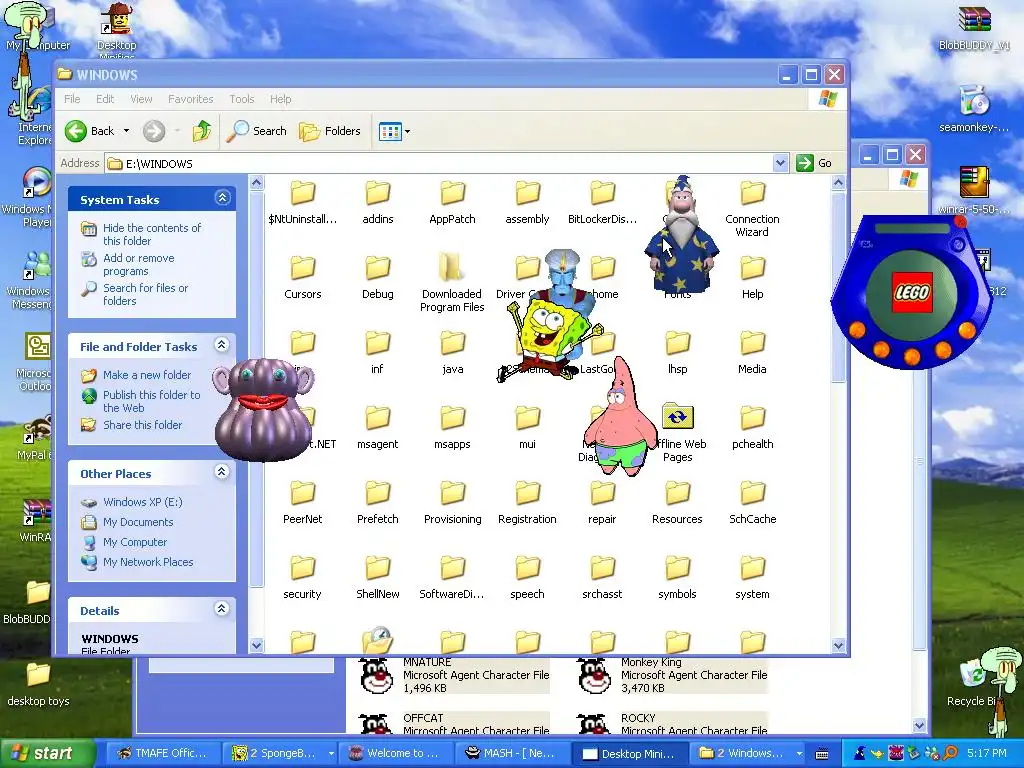
Task: Collapse the File and Folder Tasks panel
Action: pyautogui.click(x=222, y=345)
